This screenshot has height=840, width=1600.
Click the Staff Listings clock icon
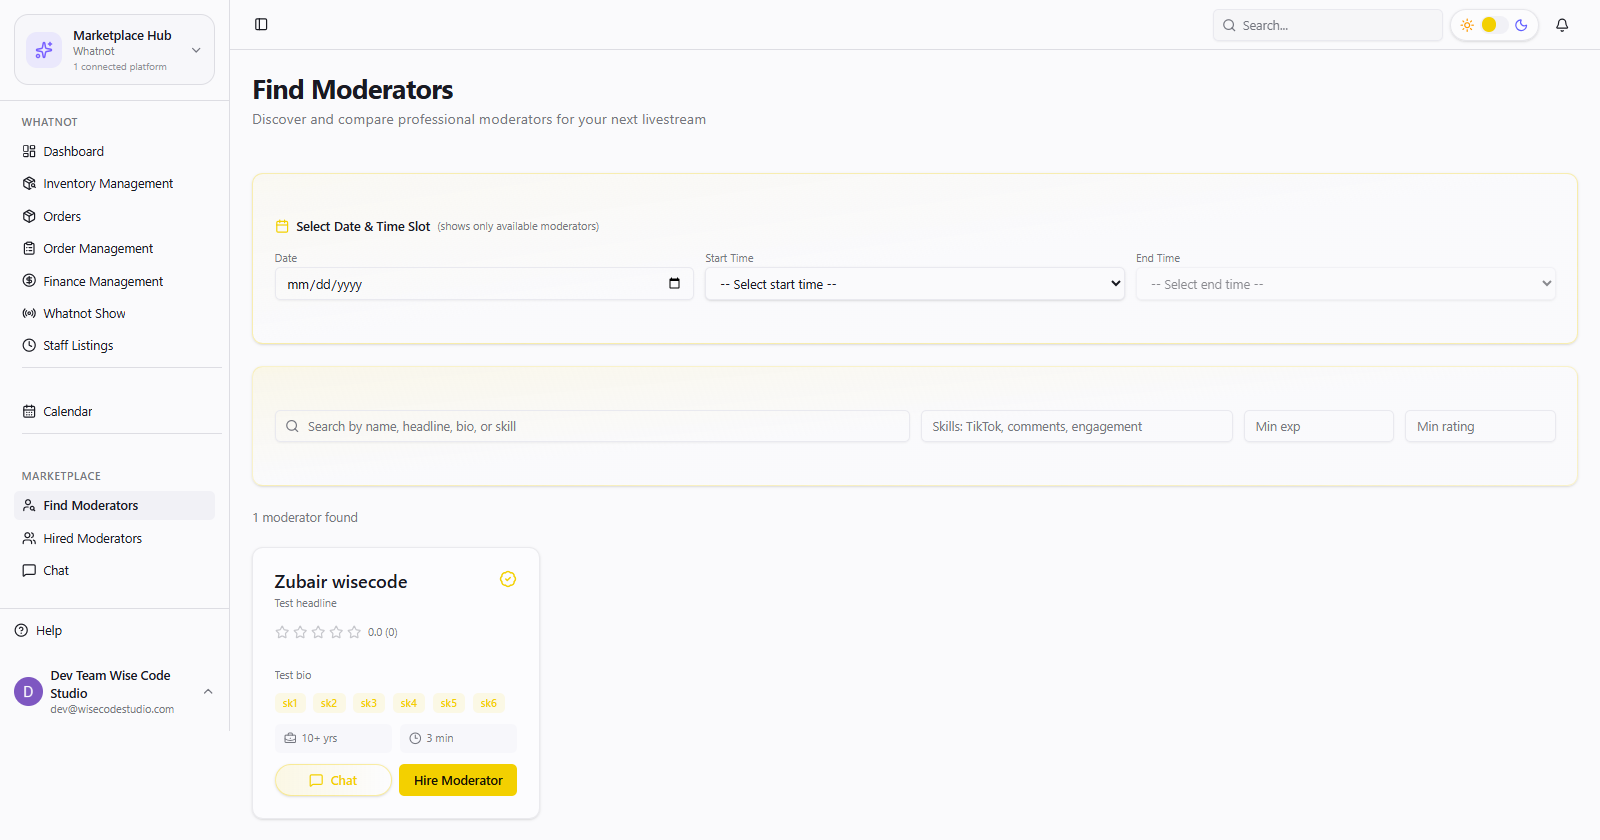point(29,346)
